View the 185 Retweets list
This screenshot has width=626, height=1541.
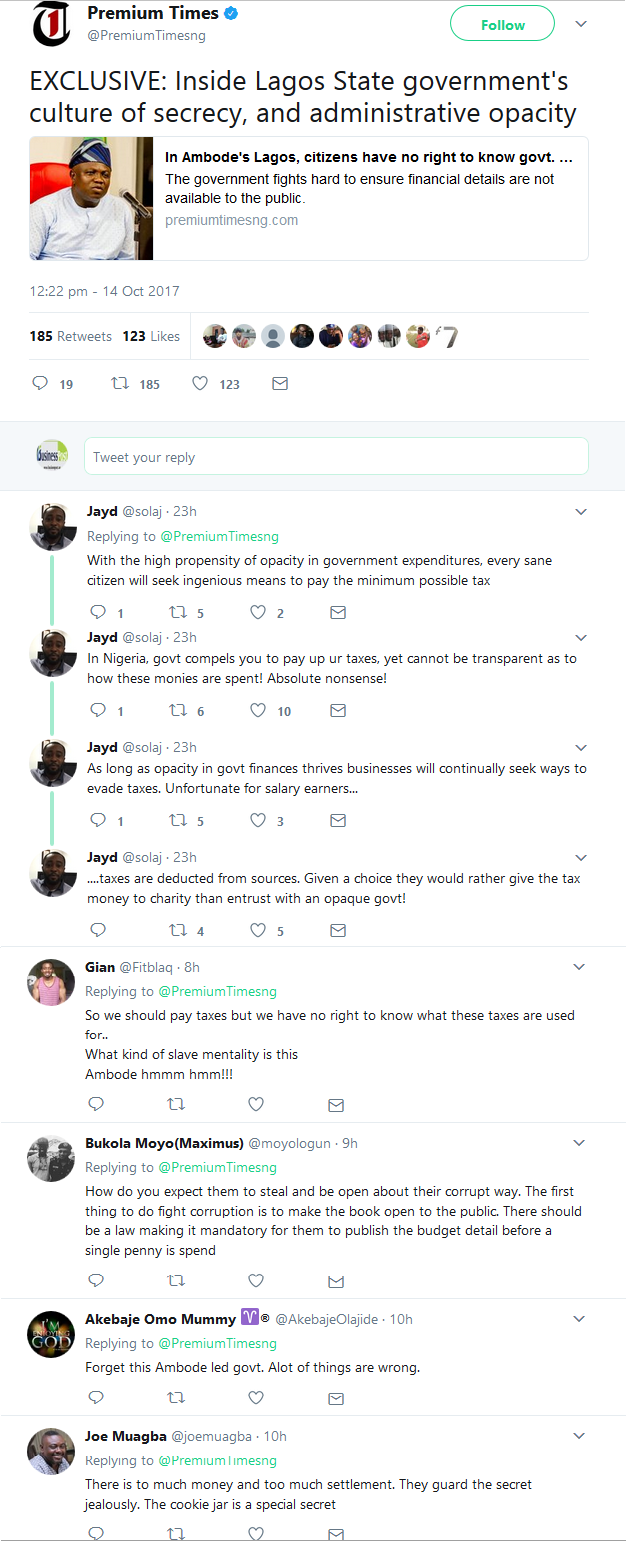pyautogui.click(x=71, y=336)
